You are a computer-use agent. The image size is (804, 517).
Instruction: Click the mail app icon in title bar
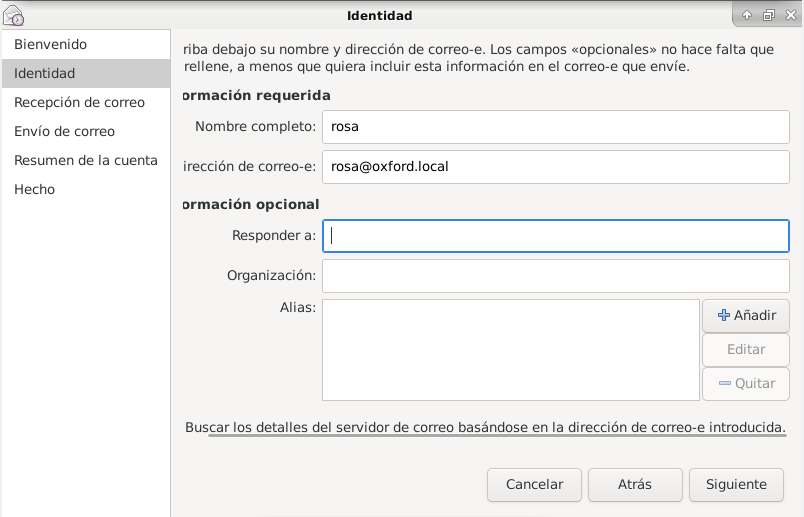point(14,15)
